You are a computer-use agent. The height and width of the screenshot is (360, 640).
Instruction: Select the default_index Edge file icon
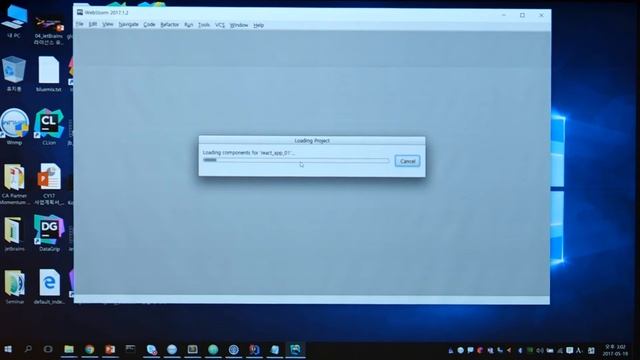(x=49, y=287)
